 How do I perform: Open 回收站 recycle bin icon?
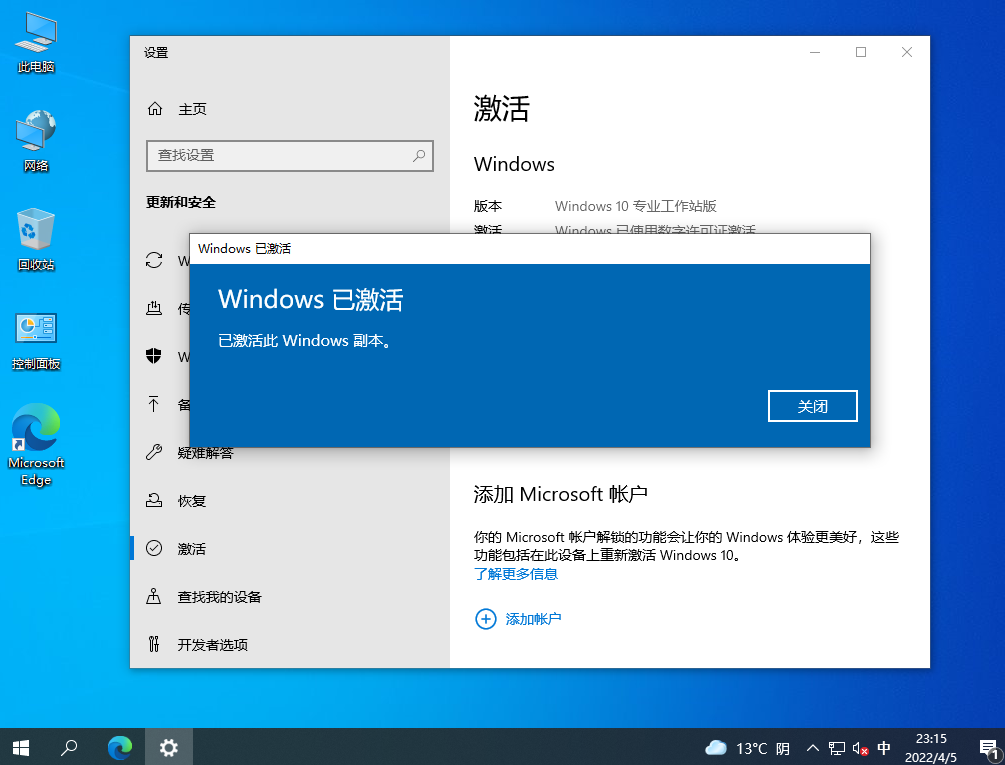tap(36, 240)
